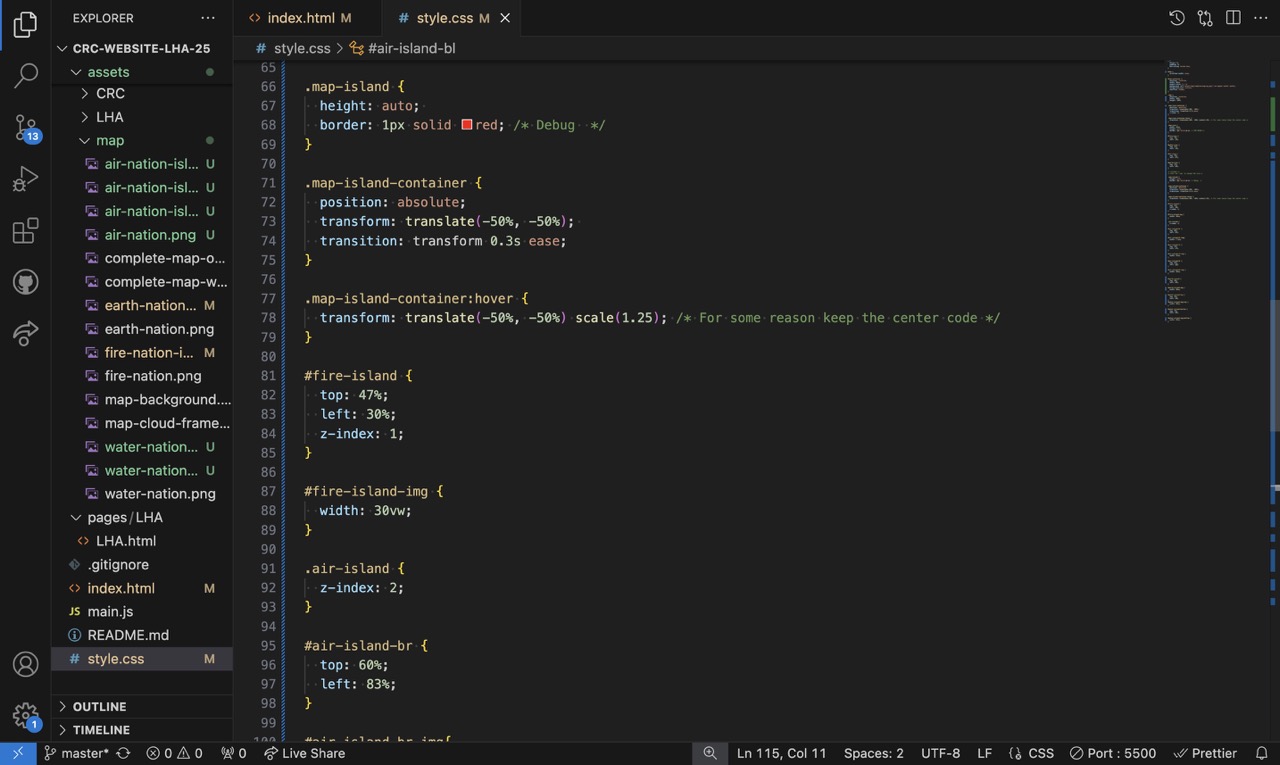Image resolution: width=1280 pixels, height=765 pixels.
Task: Open Source Control view with 13 changes
Action: [26, 127]
